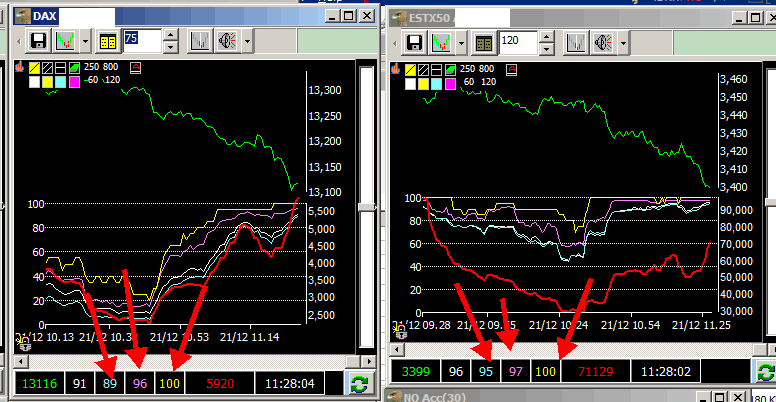Click the floppy disk save icon in DAX window

pos(39,41)
